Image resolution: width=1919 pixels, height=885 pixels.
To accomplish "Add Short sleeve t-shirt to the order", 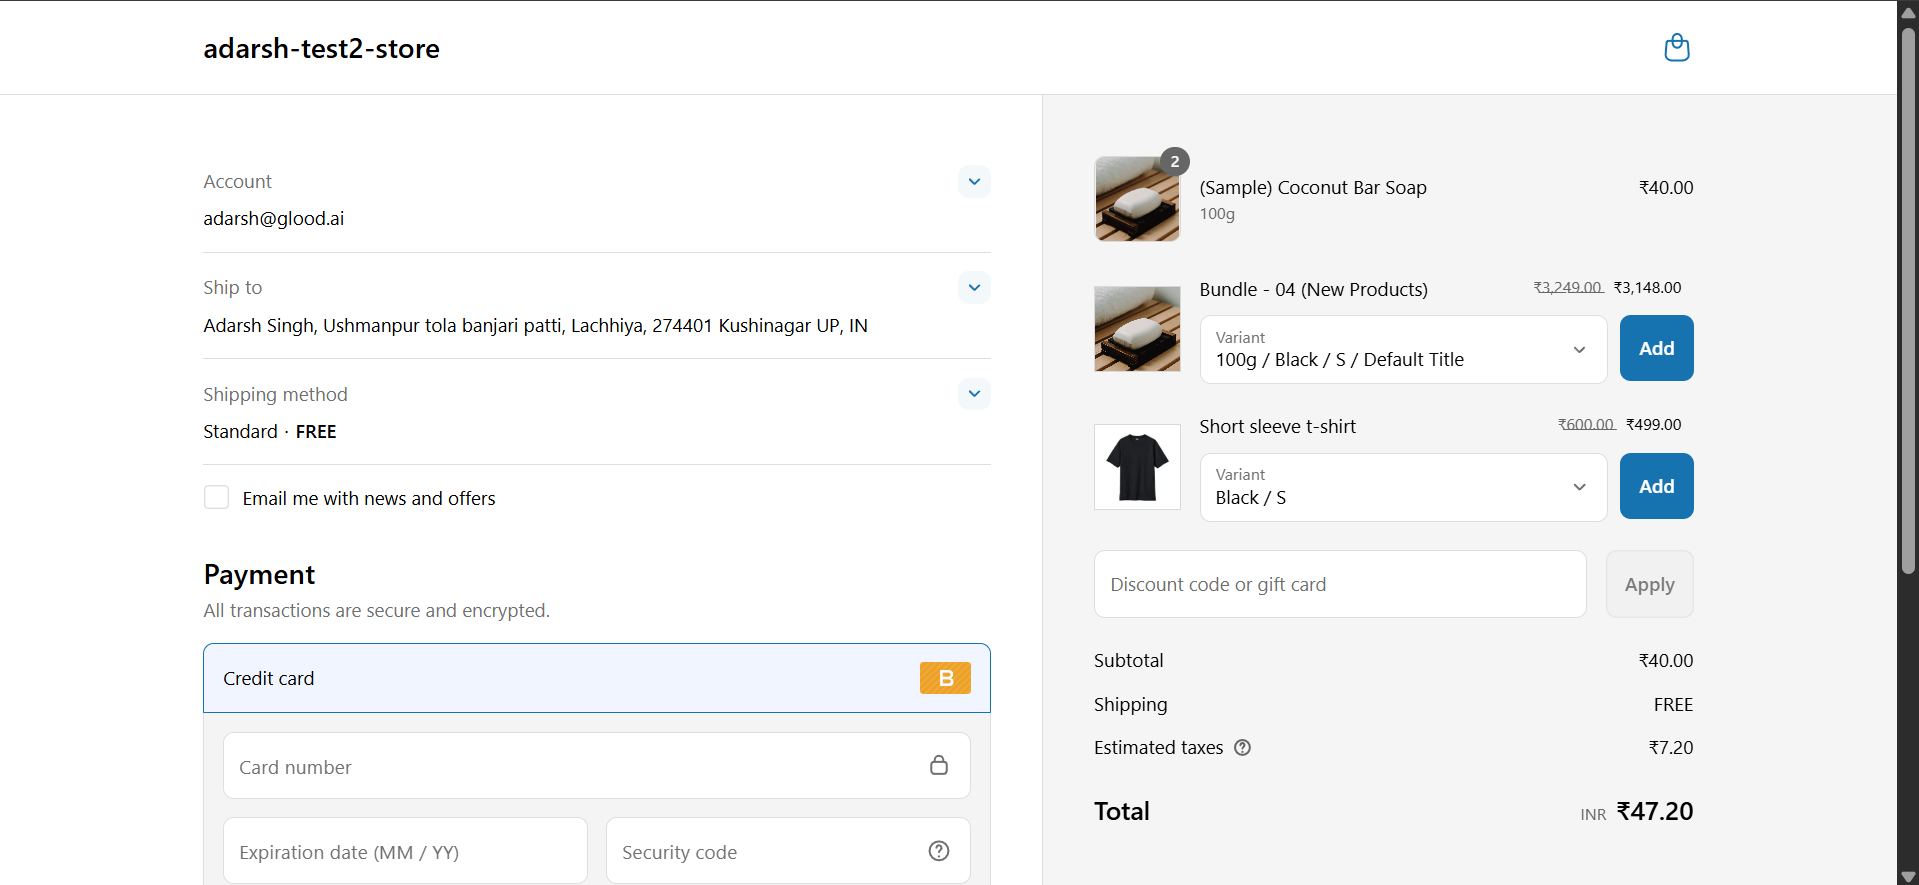I will (1656, 487).
